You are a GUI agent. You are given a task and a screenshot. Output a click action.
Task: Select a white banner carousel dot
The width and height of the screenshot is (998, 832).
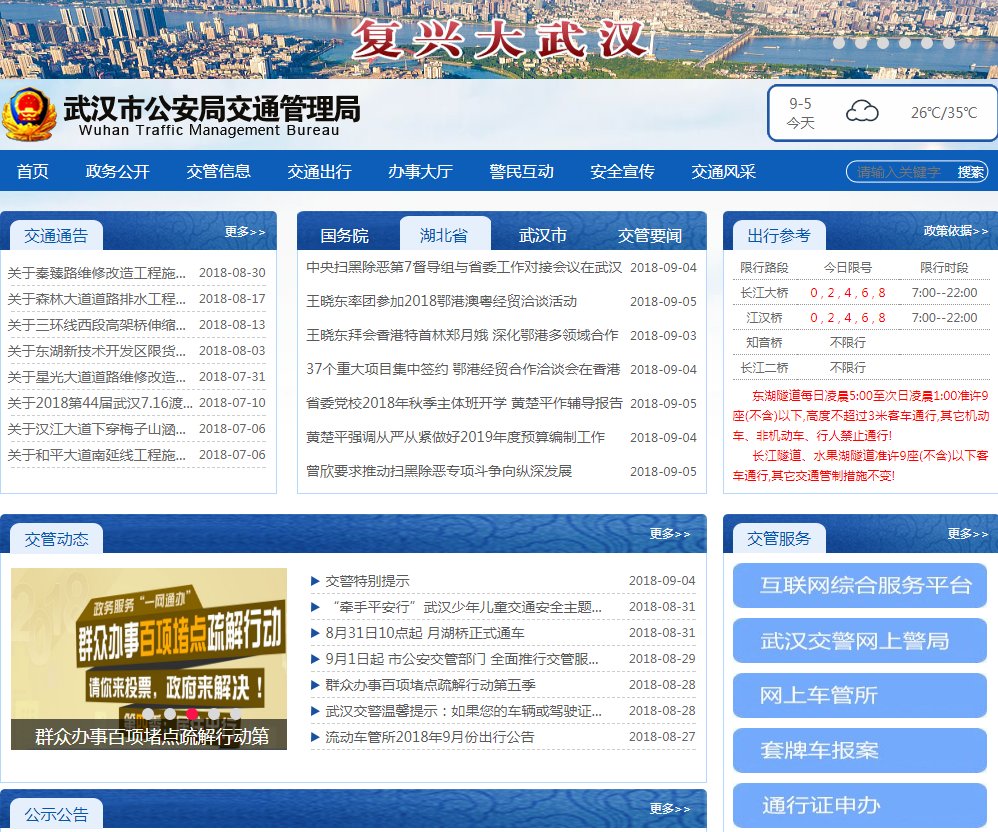[860, 43]
